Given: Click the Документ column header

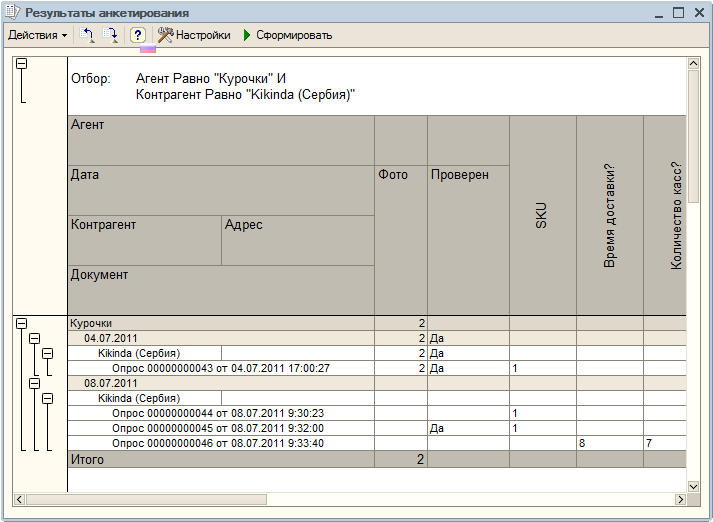Looking at the screenshot, I should click(221, 290).
